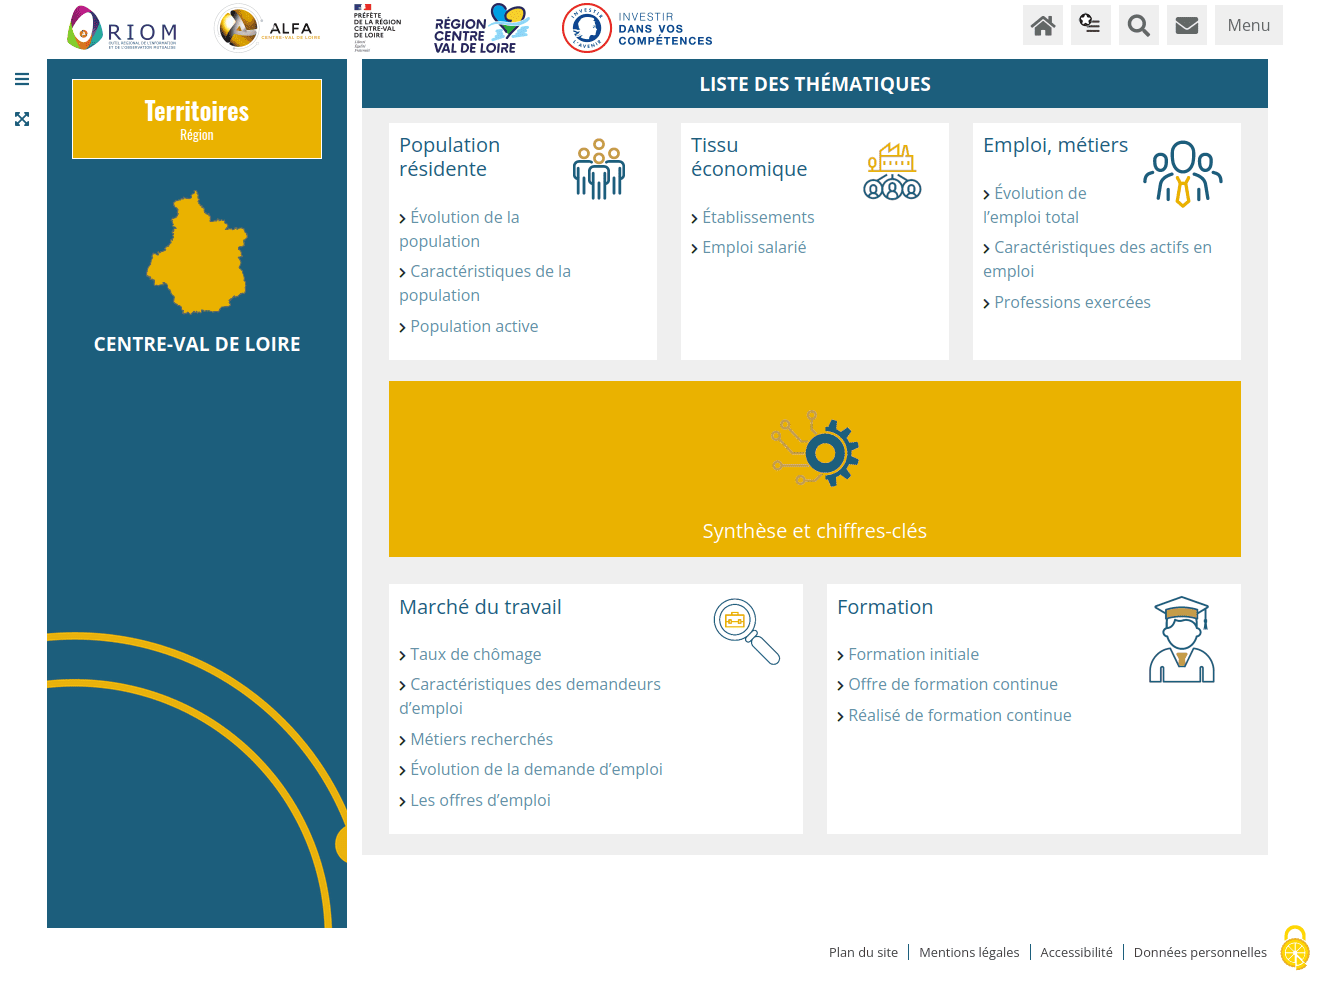Select the Territoires Région yellow button
The image size is (1328, 983).
[x=197, y=119]
